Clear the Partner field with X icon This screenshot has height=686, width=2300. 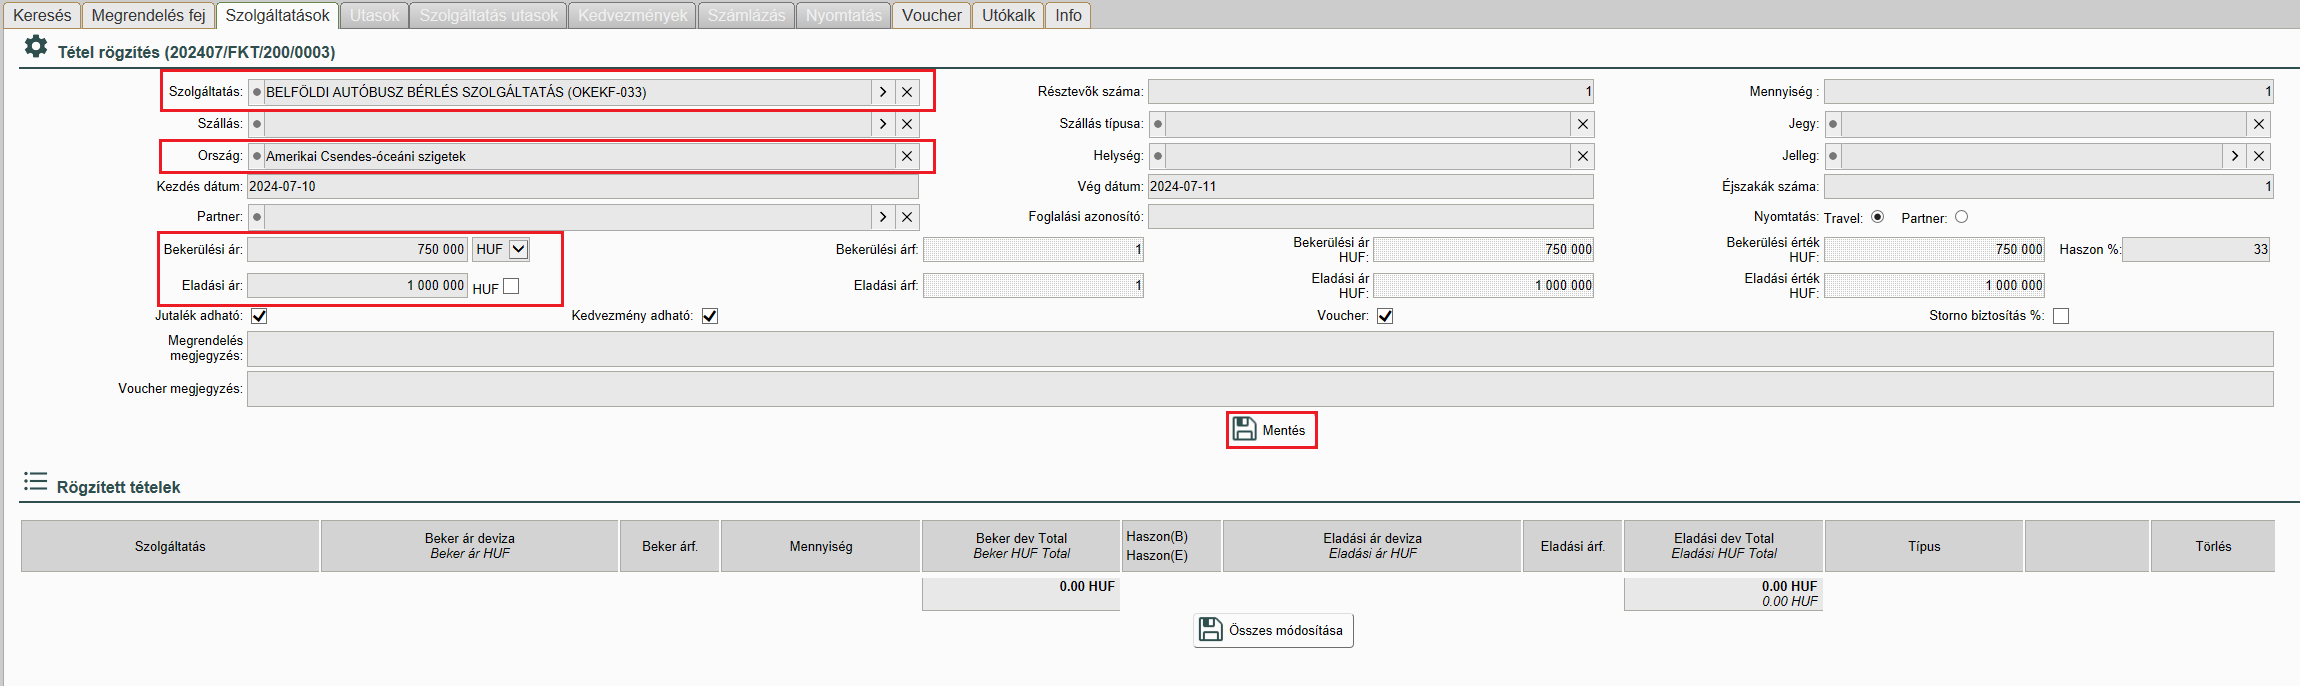coord(907,217)
